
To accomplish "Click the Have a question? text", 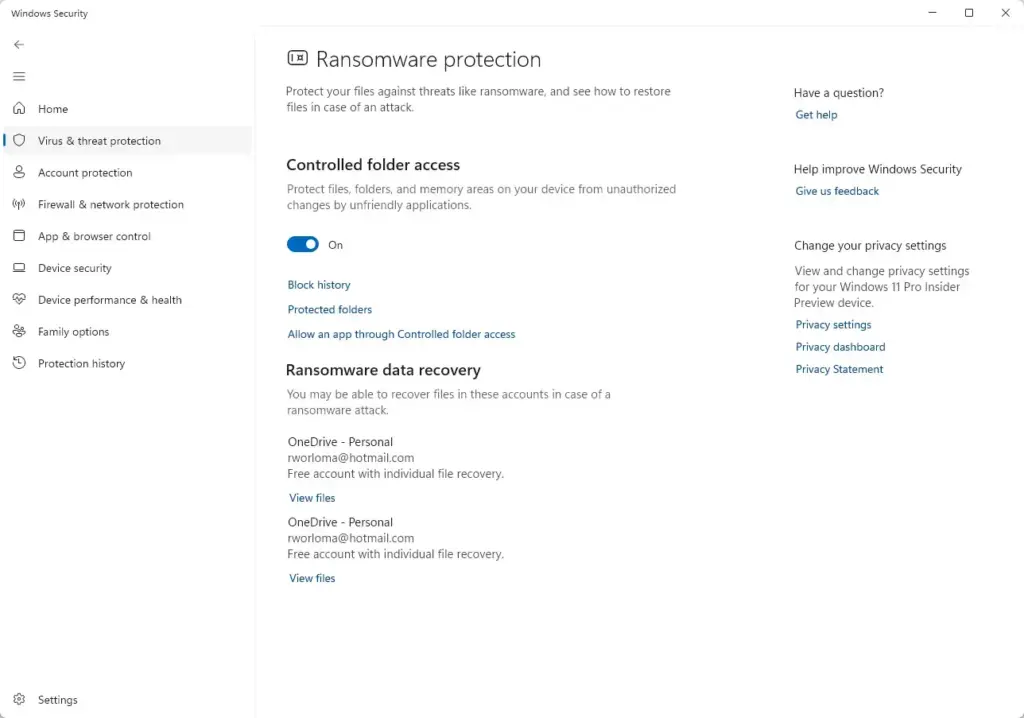I will [x=839, y=93].
